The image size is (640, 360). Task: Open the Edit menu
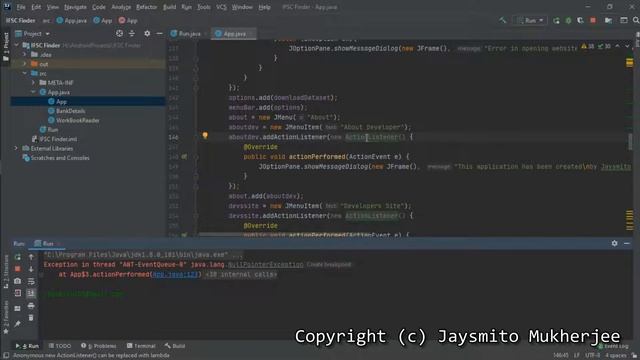tap(36, 7)
